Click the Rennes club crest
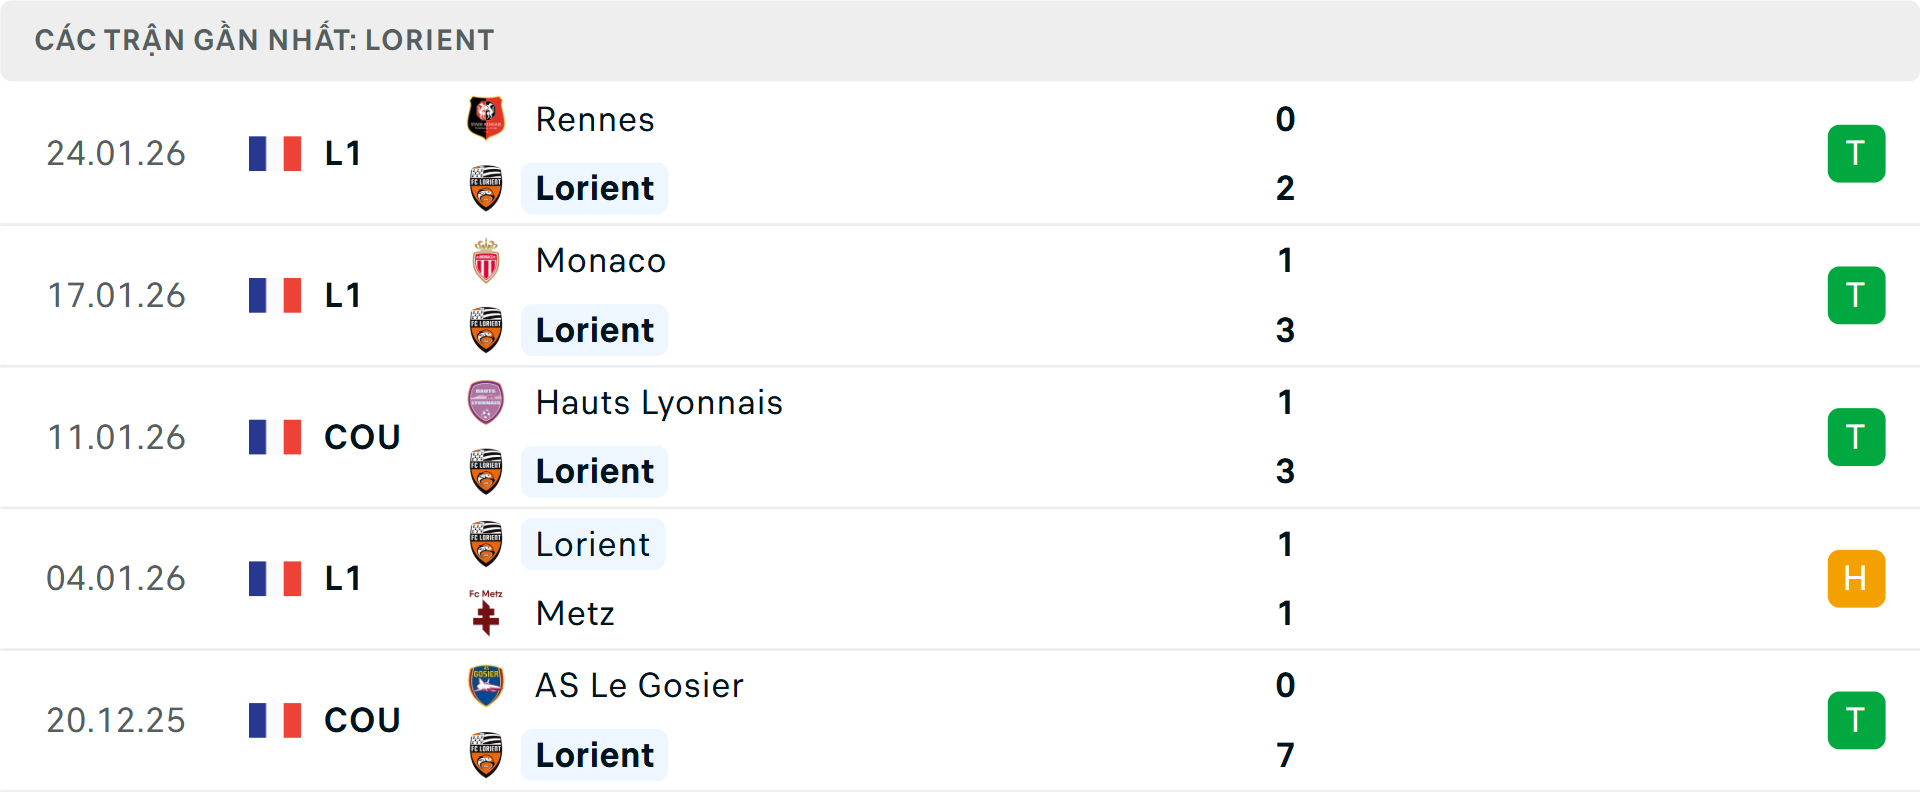The image size is (1920, 792). point(487,119)
